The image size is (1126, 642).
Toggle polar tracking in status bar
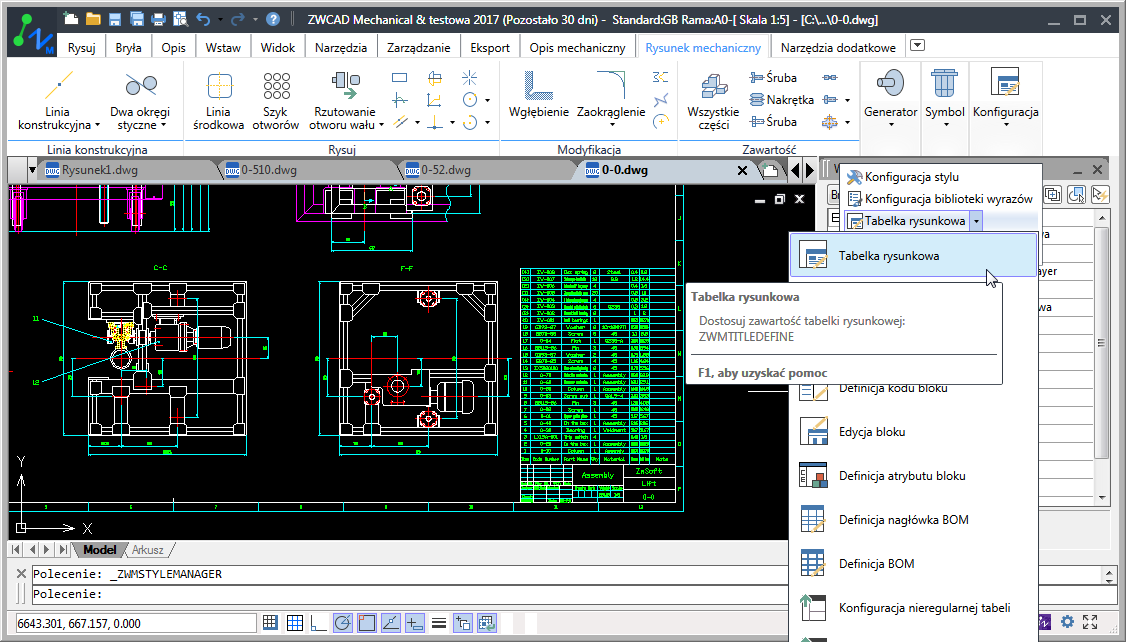coord(343,623)
